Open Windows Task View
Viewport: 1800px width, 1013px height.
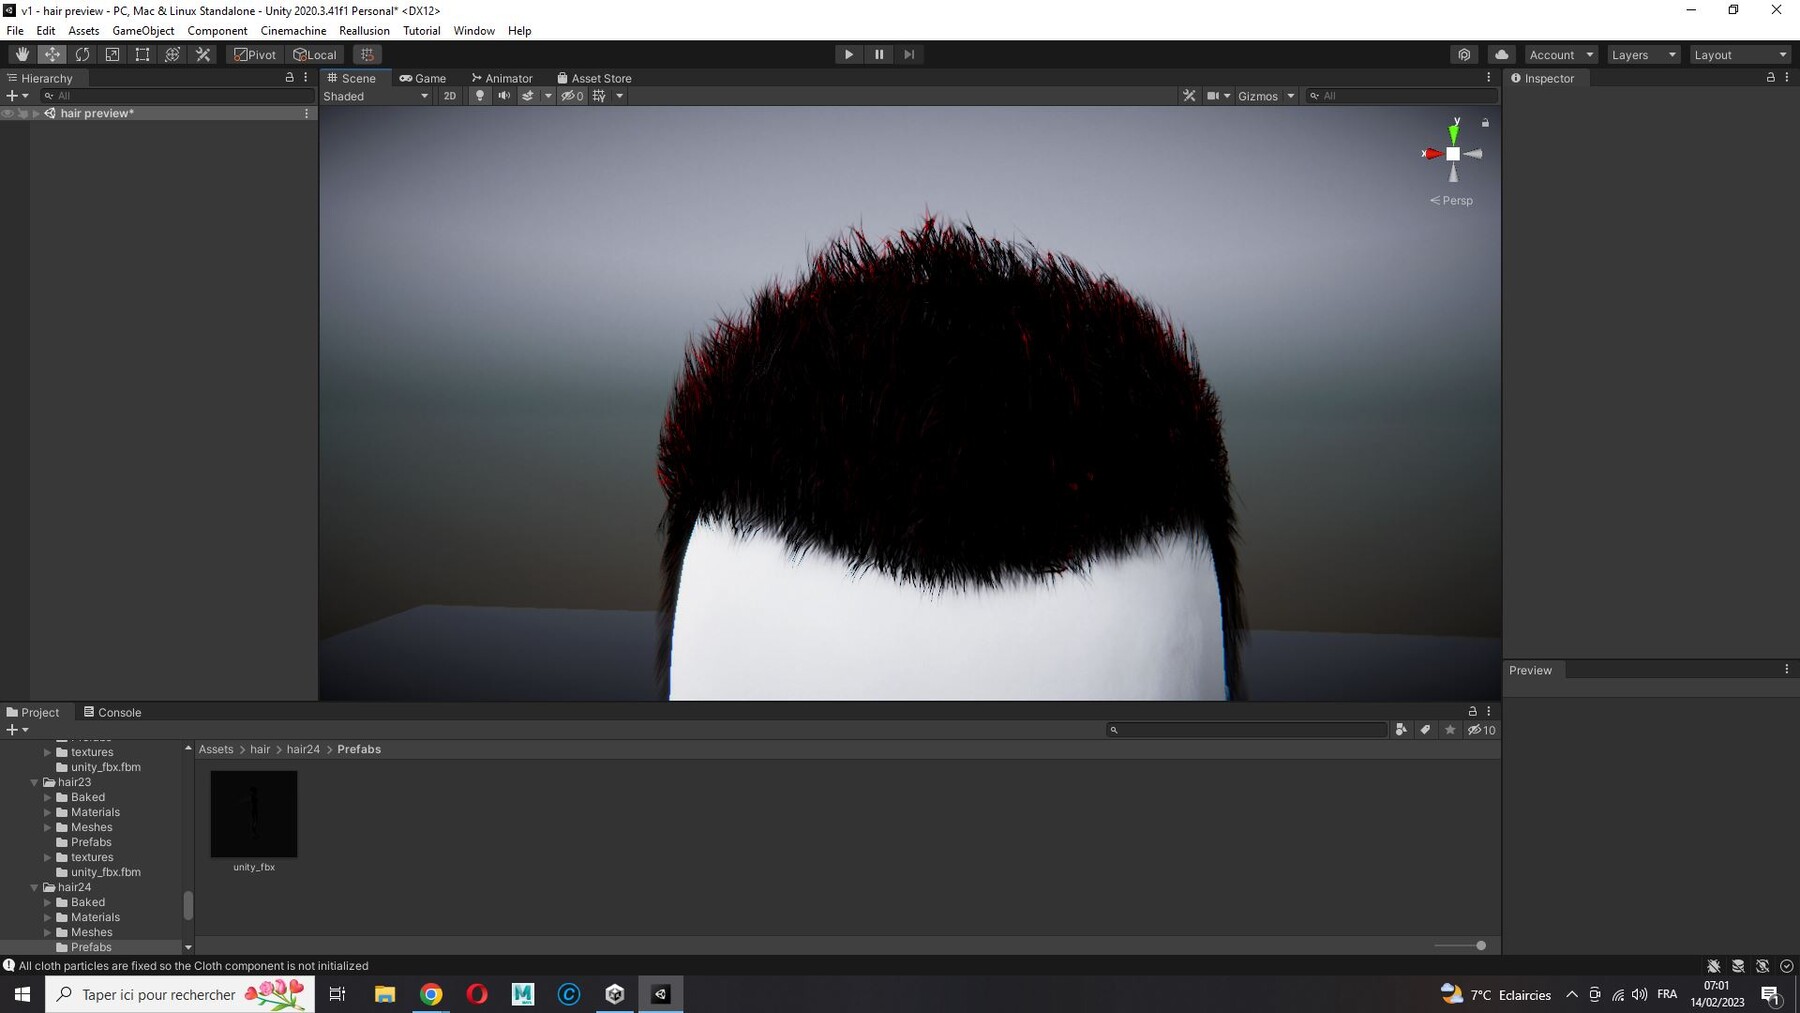tap(337, 994)
